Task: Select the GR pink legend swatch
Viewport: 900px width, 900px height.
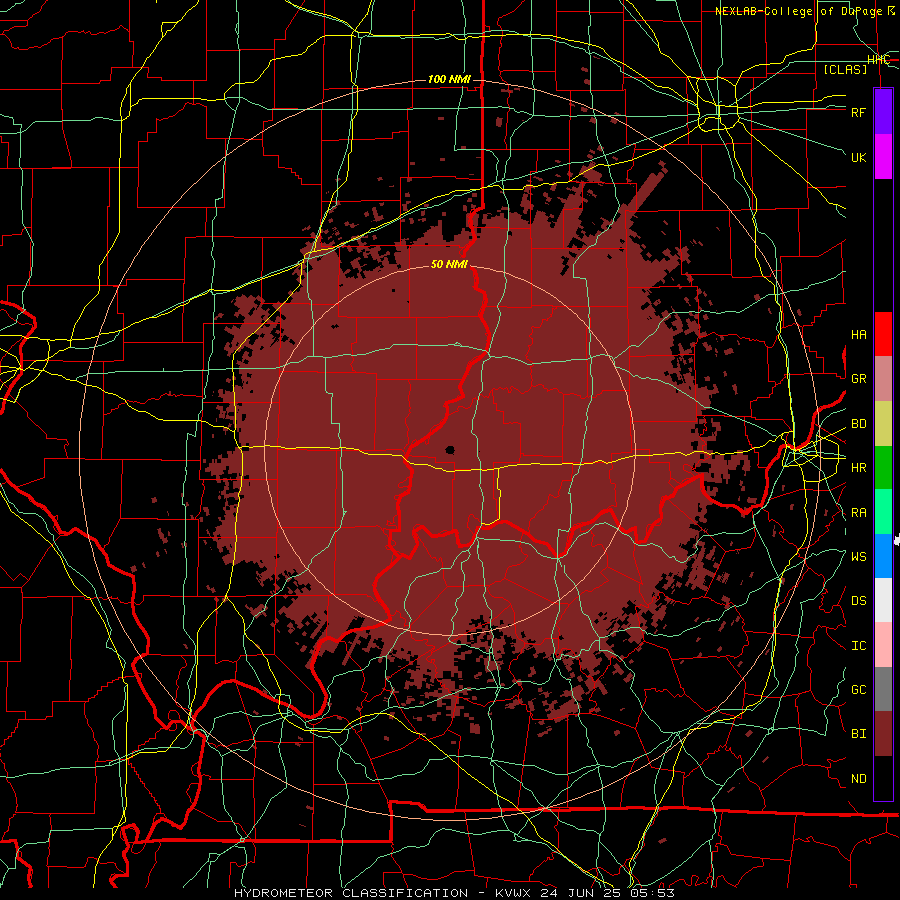Action: [883, 378]
